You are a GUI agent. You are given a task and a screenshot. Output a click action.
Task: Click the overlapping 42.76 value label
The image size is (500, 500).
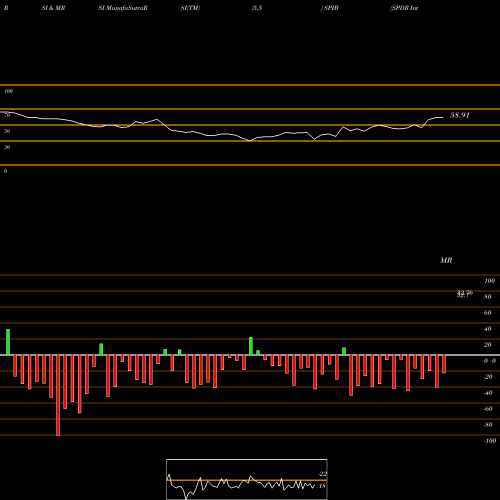point(465,294)
